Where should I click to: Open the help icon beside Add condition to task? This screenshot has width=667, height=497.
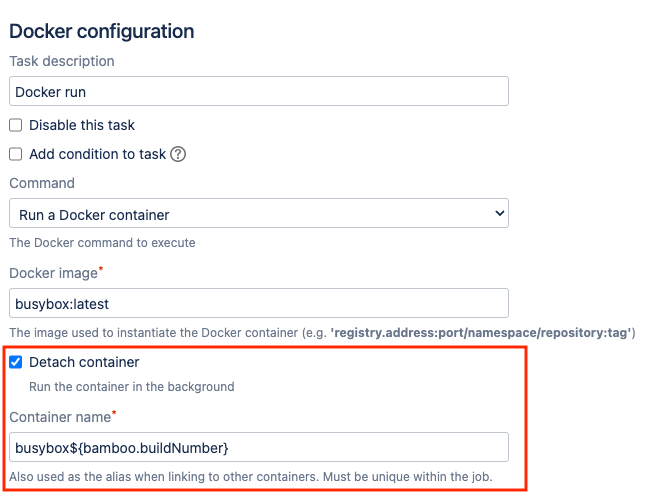click(178, 154)
